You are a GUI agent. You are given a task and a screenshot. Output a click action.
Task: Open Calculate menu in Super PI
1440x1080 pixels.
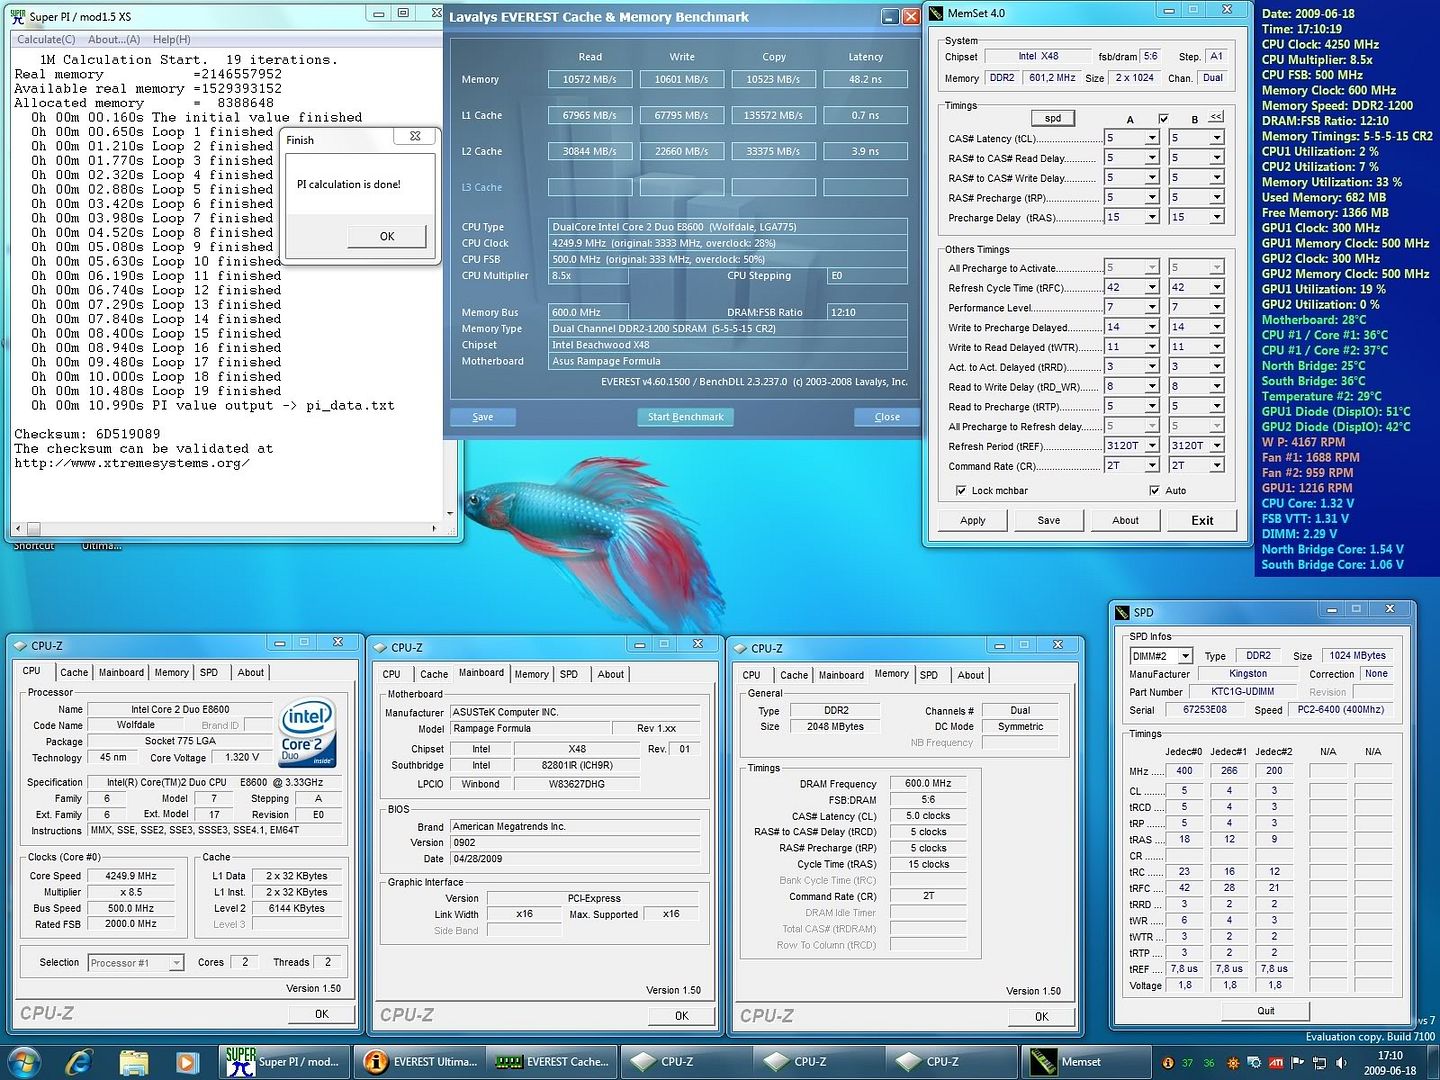46,39
